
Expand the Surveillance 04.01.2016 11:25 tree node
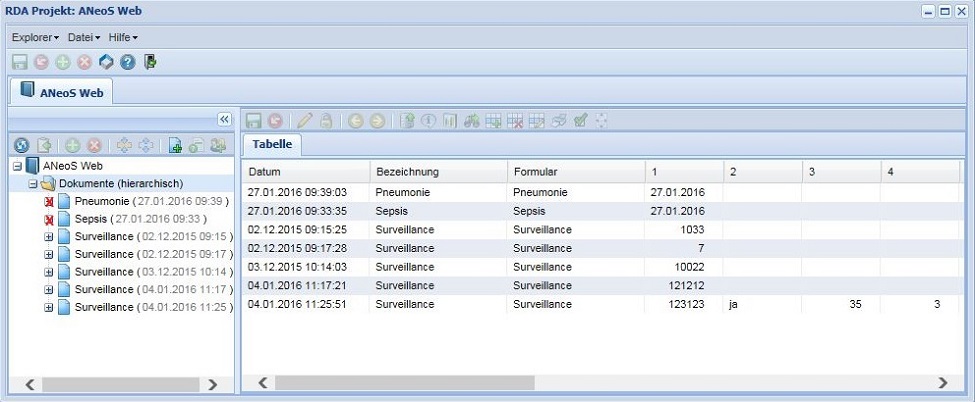(48, 307)
